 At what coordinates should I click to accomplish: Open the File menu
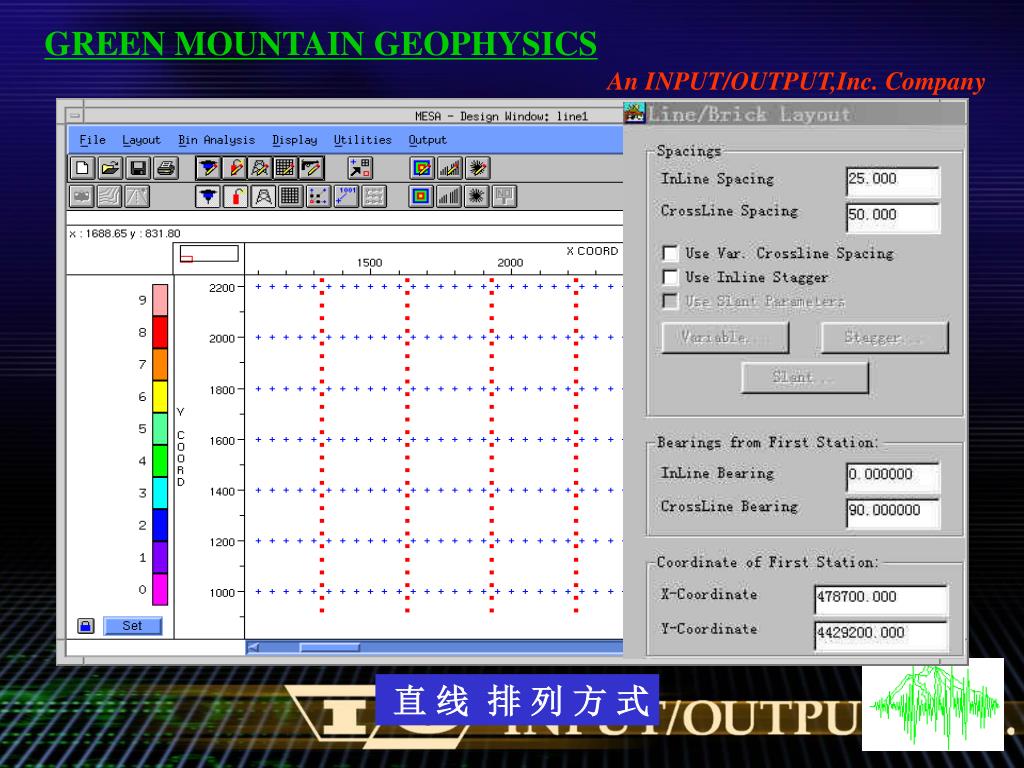(x=92, y=140)
